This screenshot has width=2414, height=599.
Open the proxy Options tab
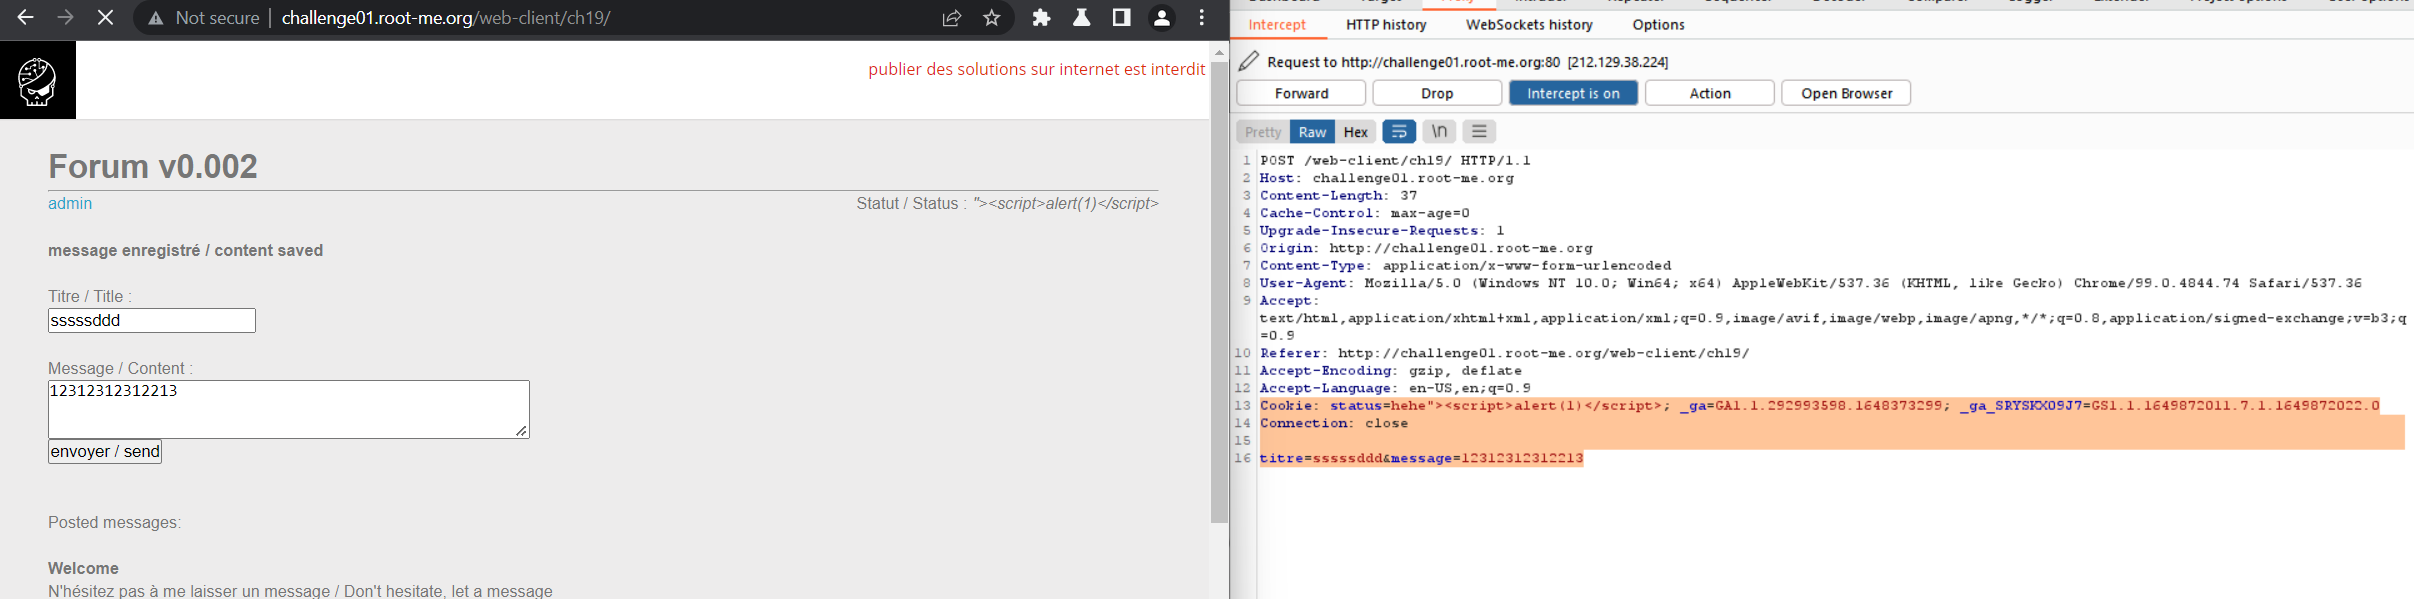[1658, 25]
